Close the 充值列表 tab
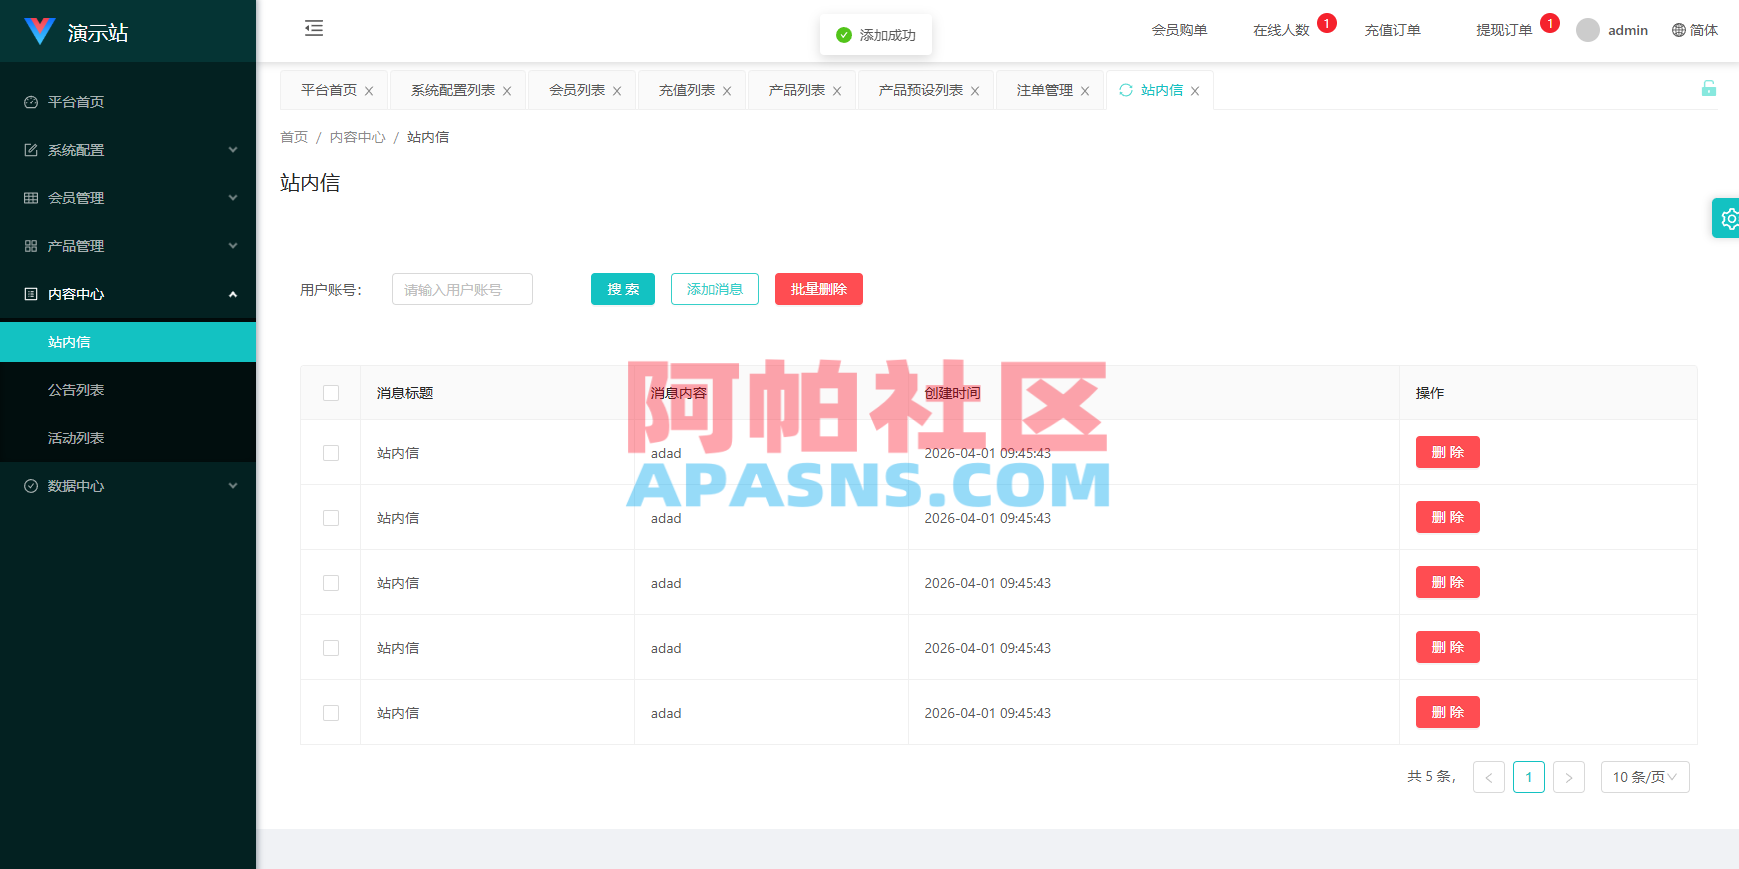The height and width of the screenshot is (869, 1739). pos(727,91)
